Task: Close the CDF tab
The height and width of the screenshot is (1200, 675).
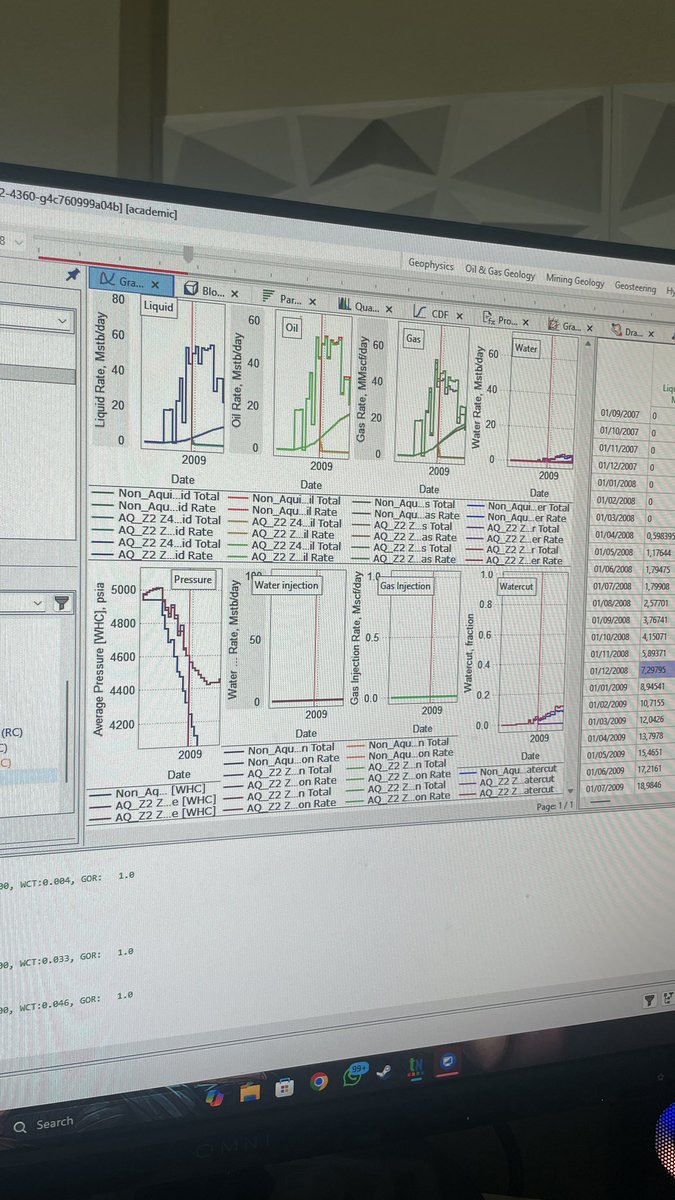Action: point(461,315)
